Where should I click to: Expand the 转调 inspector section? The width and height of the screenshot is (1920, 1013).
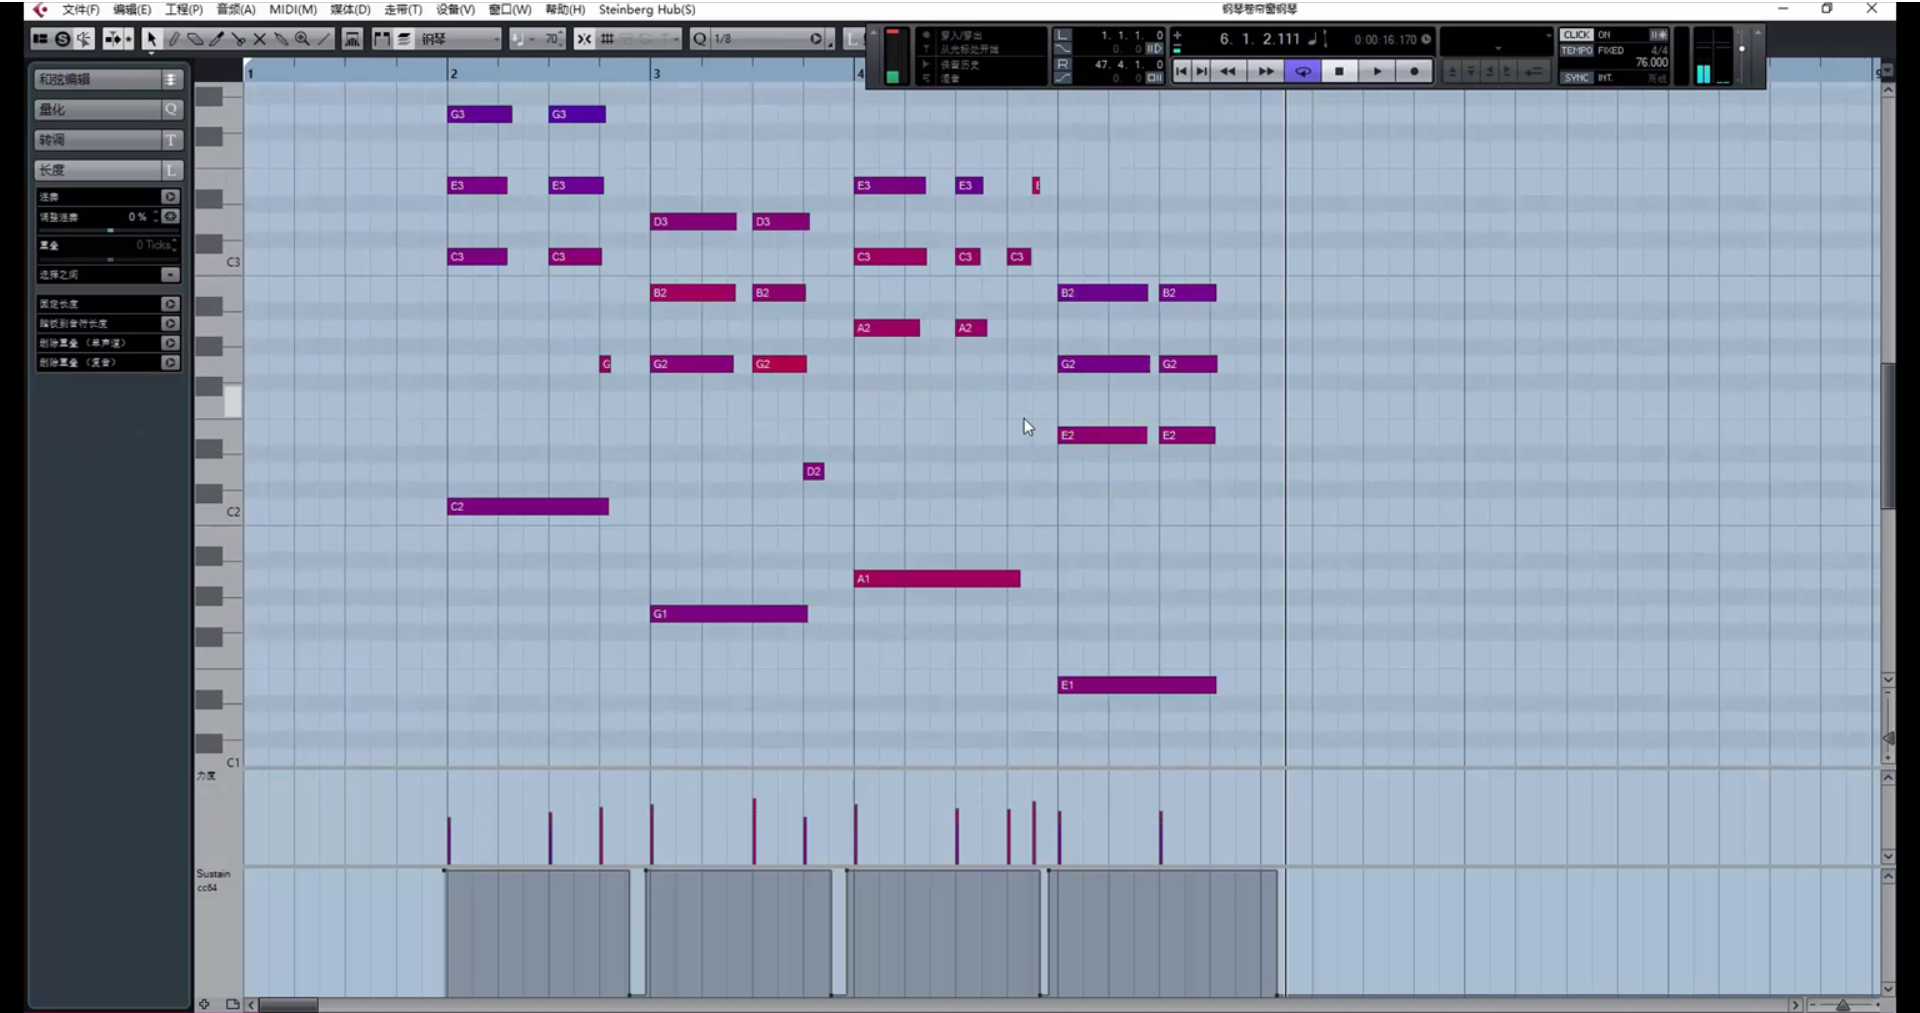pyautogui.click(x=108, y=139)
